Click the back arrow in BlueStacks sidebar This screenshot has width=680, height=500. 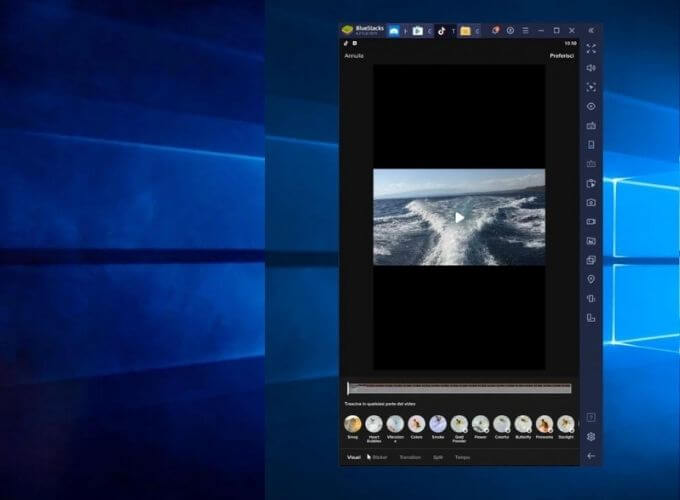click(591, 456)
